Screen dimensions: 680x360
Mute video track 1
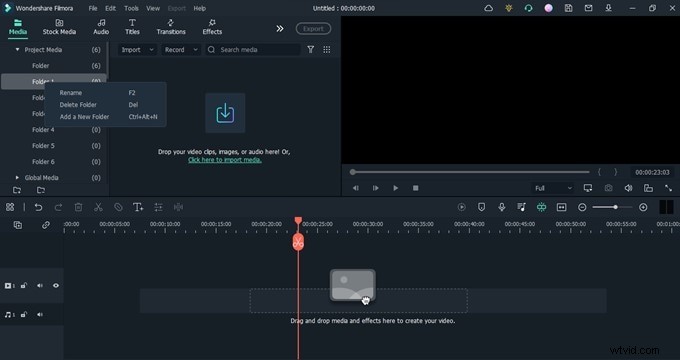pyautogui.click(x=40, y=285)
